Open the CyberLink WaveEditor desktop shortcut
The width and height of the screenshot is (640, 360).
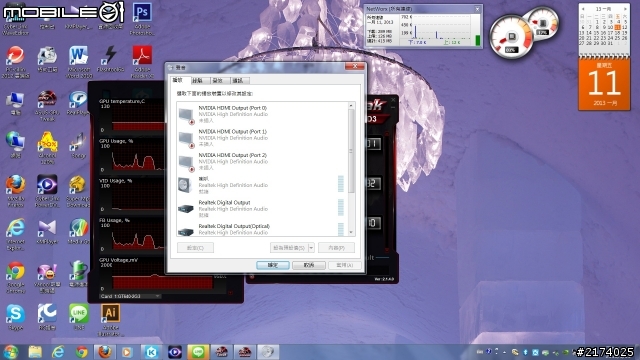click(x=16, y=18)
